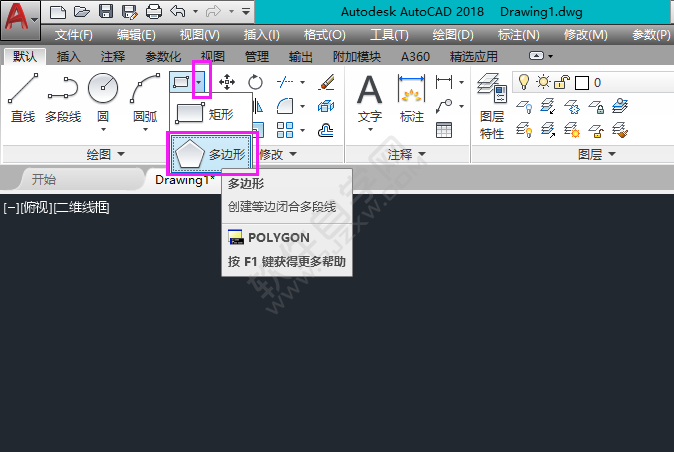Open the Fillet tool dropdown arrow

click(302, 106)
